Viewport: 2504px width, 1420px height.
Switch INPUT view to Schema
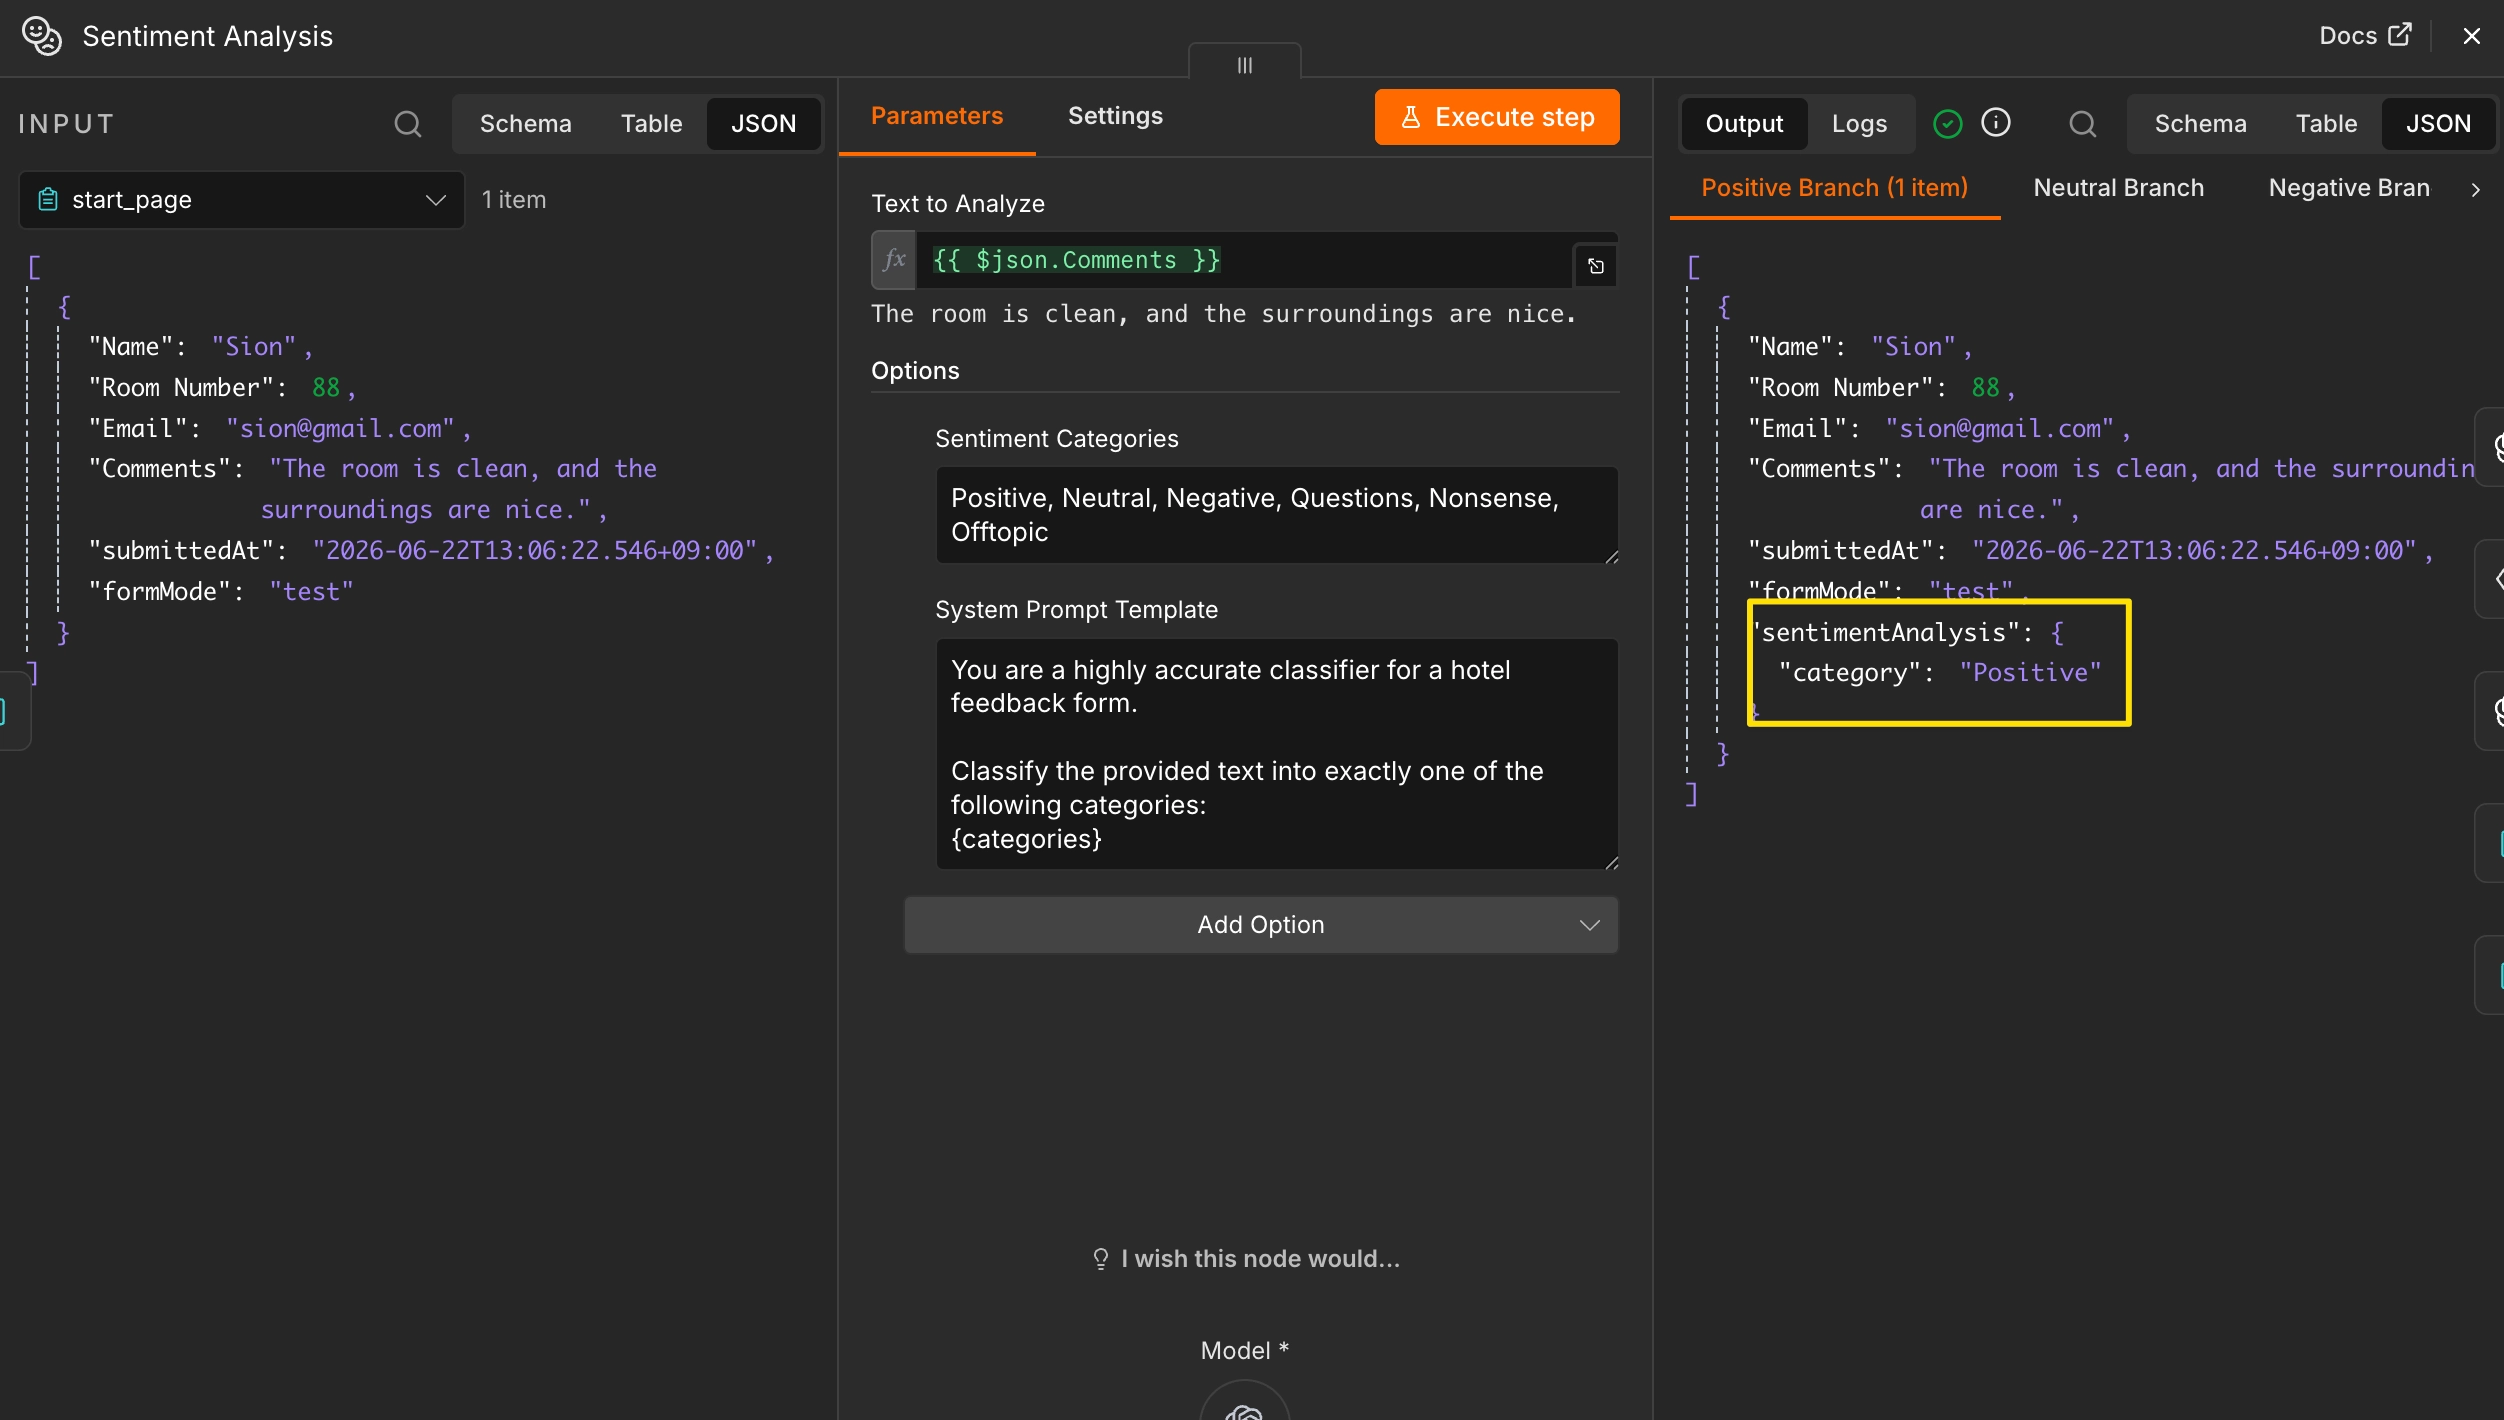click(x=525, y=124)
